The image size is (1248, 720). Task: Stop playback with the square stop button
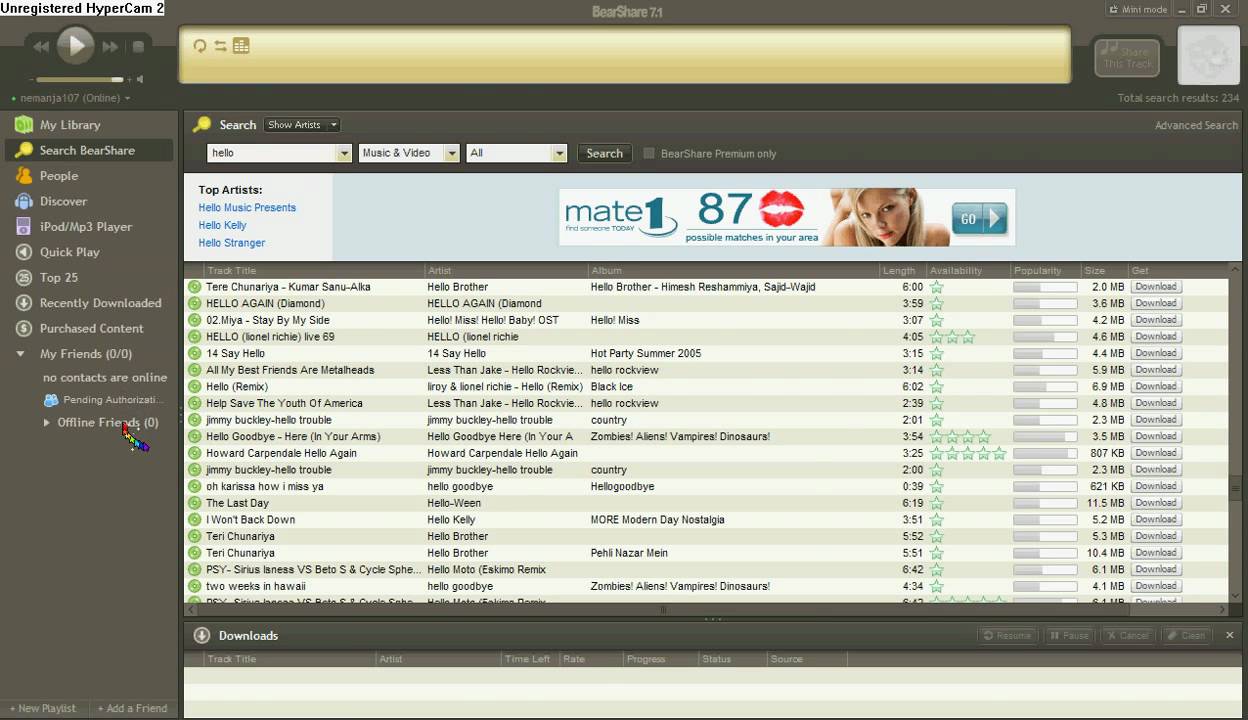pyautogui.click(x=138, y=46)
